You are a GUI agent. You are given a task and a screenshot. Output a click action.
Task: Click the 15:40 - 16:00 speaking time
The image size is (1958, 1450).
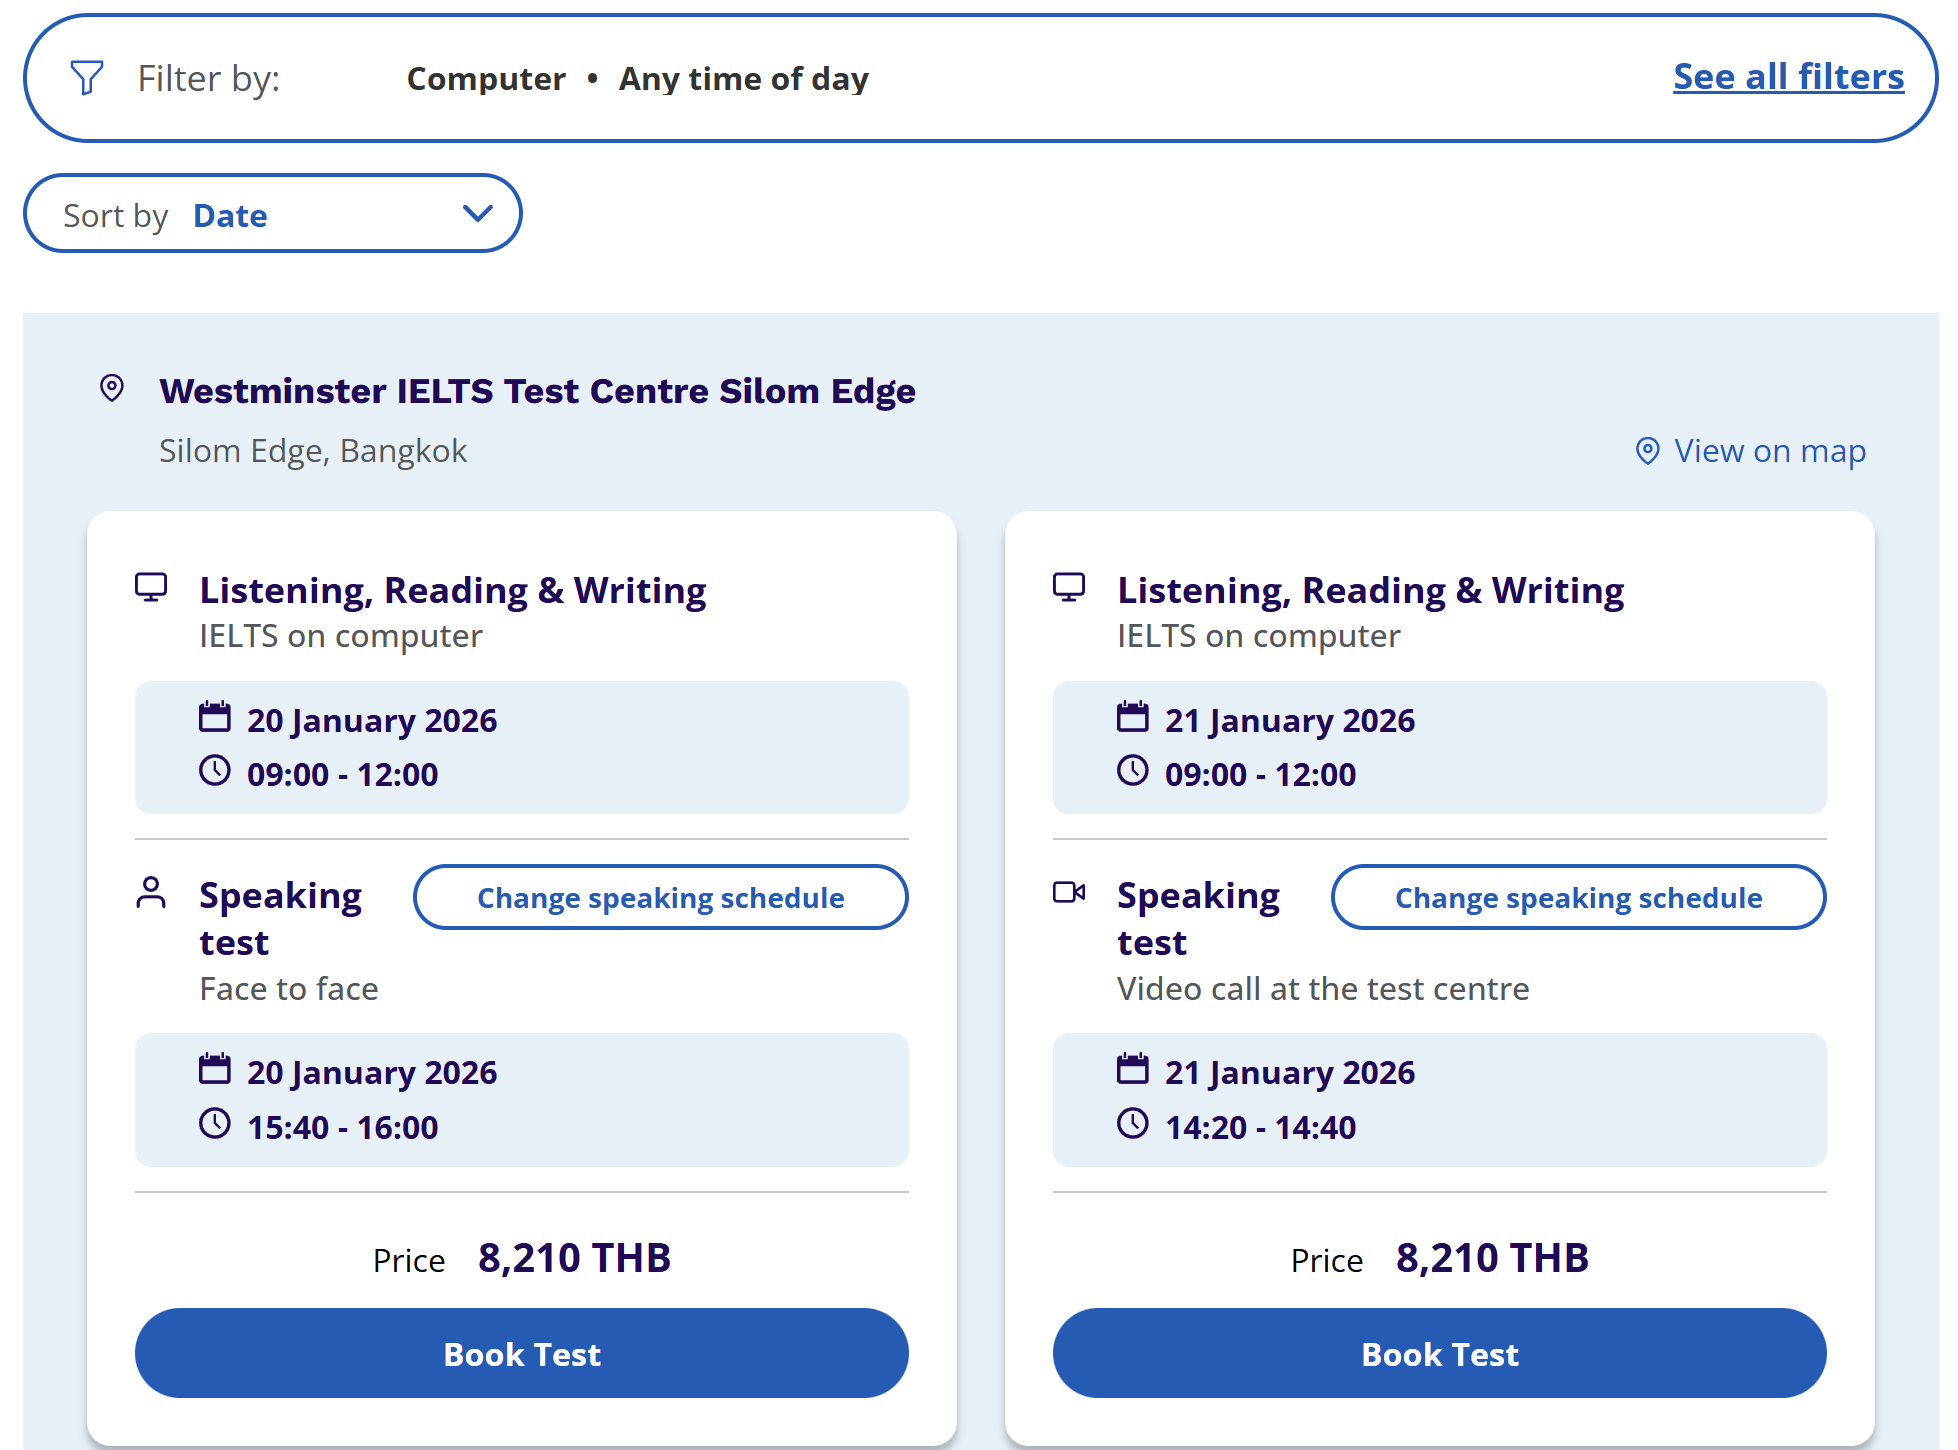[x=342, y=1127]
